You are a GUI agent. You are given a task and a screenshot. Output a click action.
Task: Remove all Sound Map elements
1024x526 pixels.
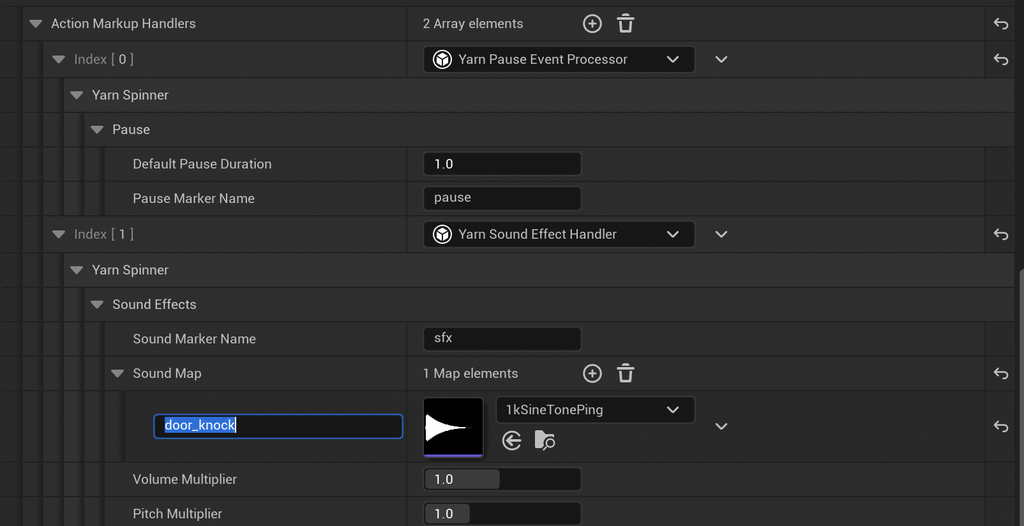626,374
